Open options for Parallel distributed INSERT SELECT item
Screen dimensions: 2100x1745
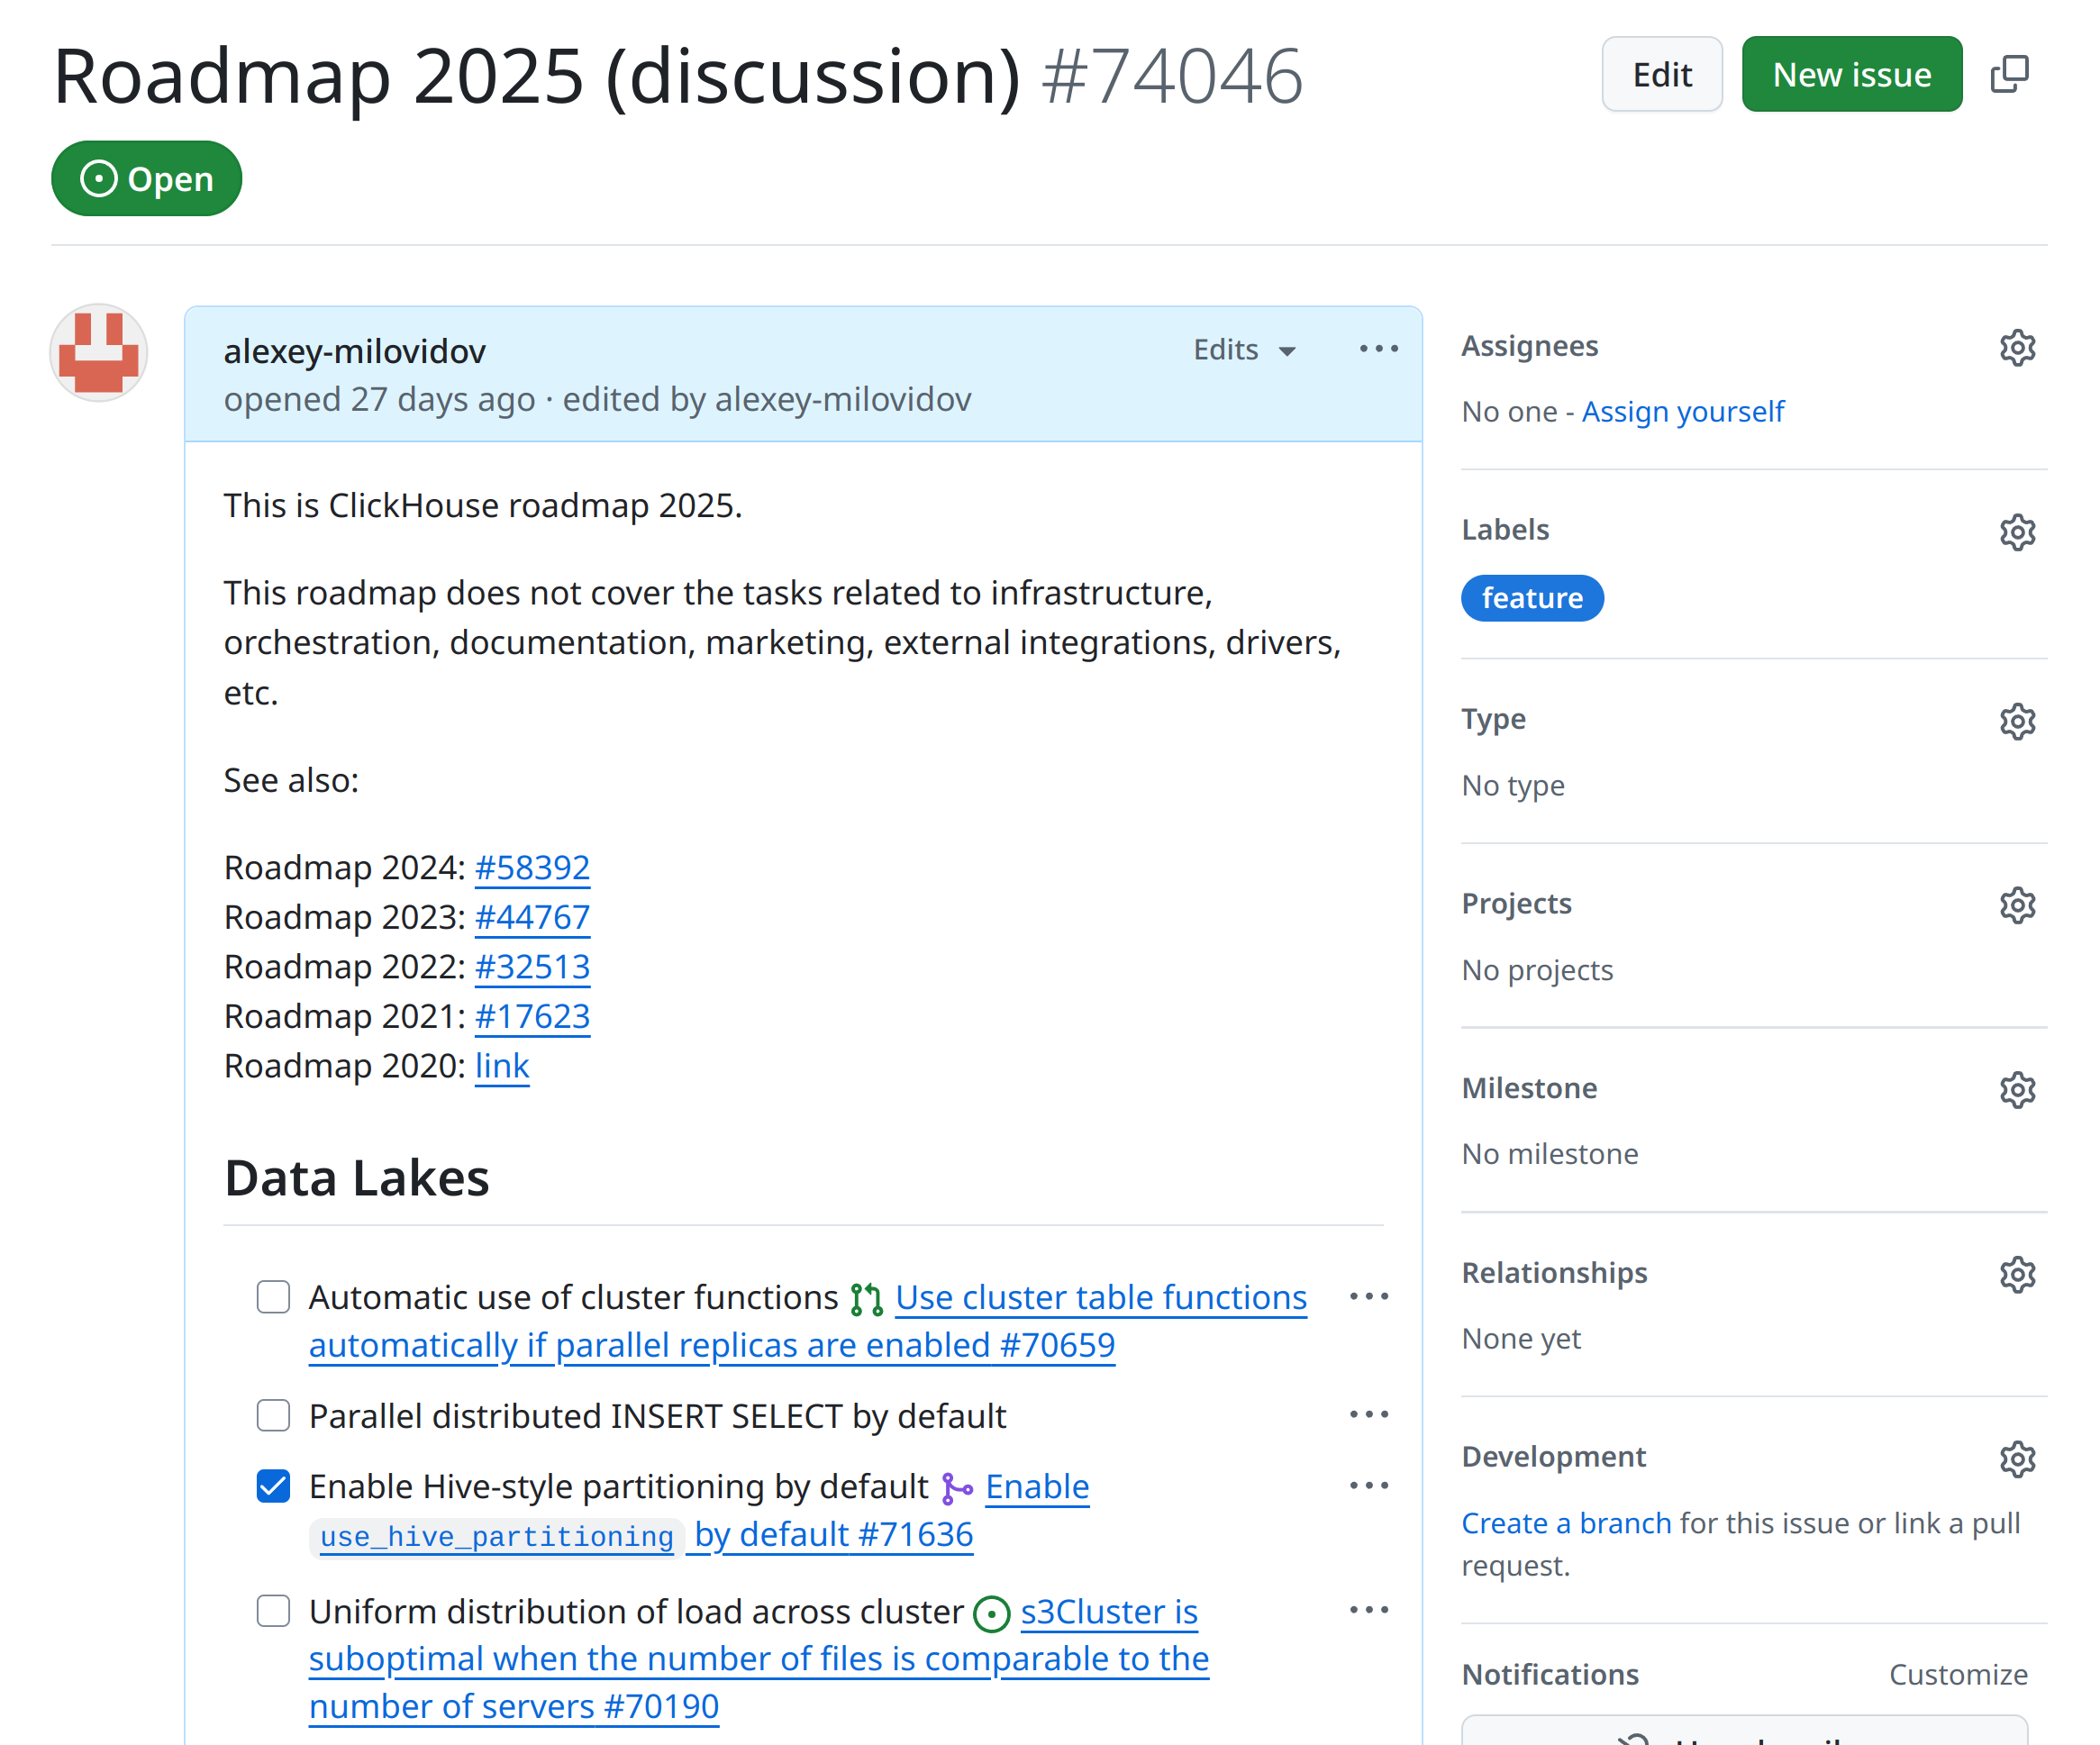1369,1415
